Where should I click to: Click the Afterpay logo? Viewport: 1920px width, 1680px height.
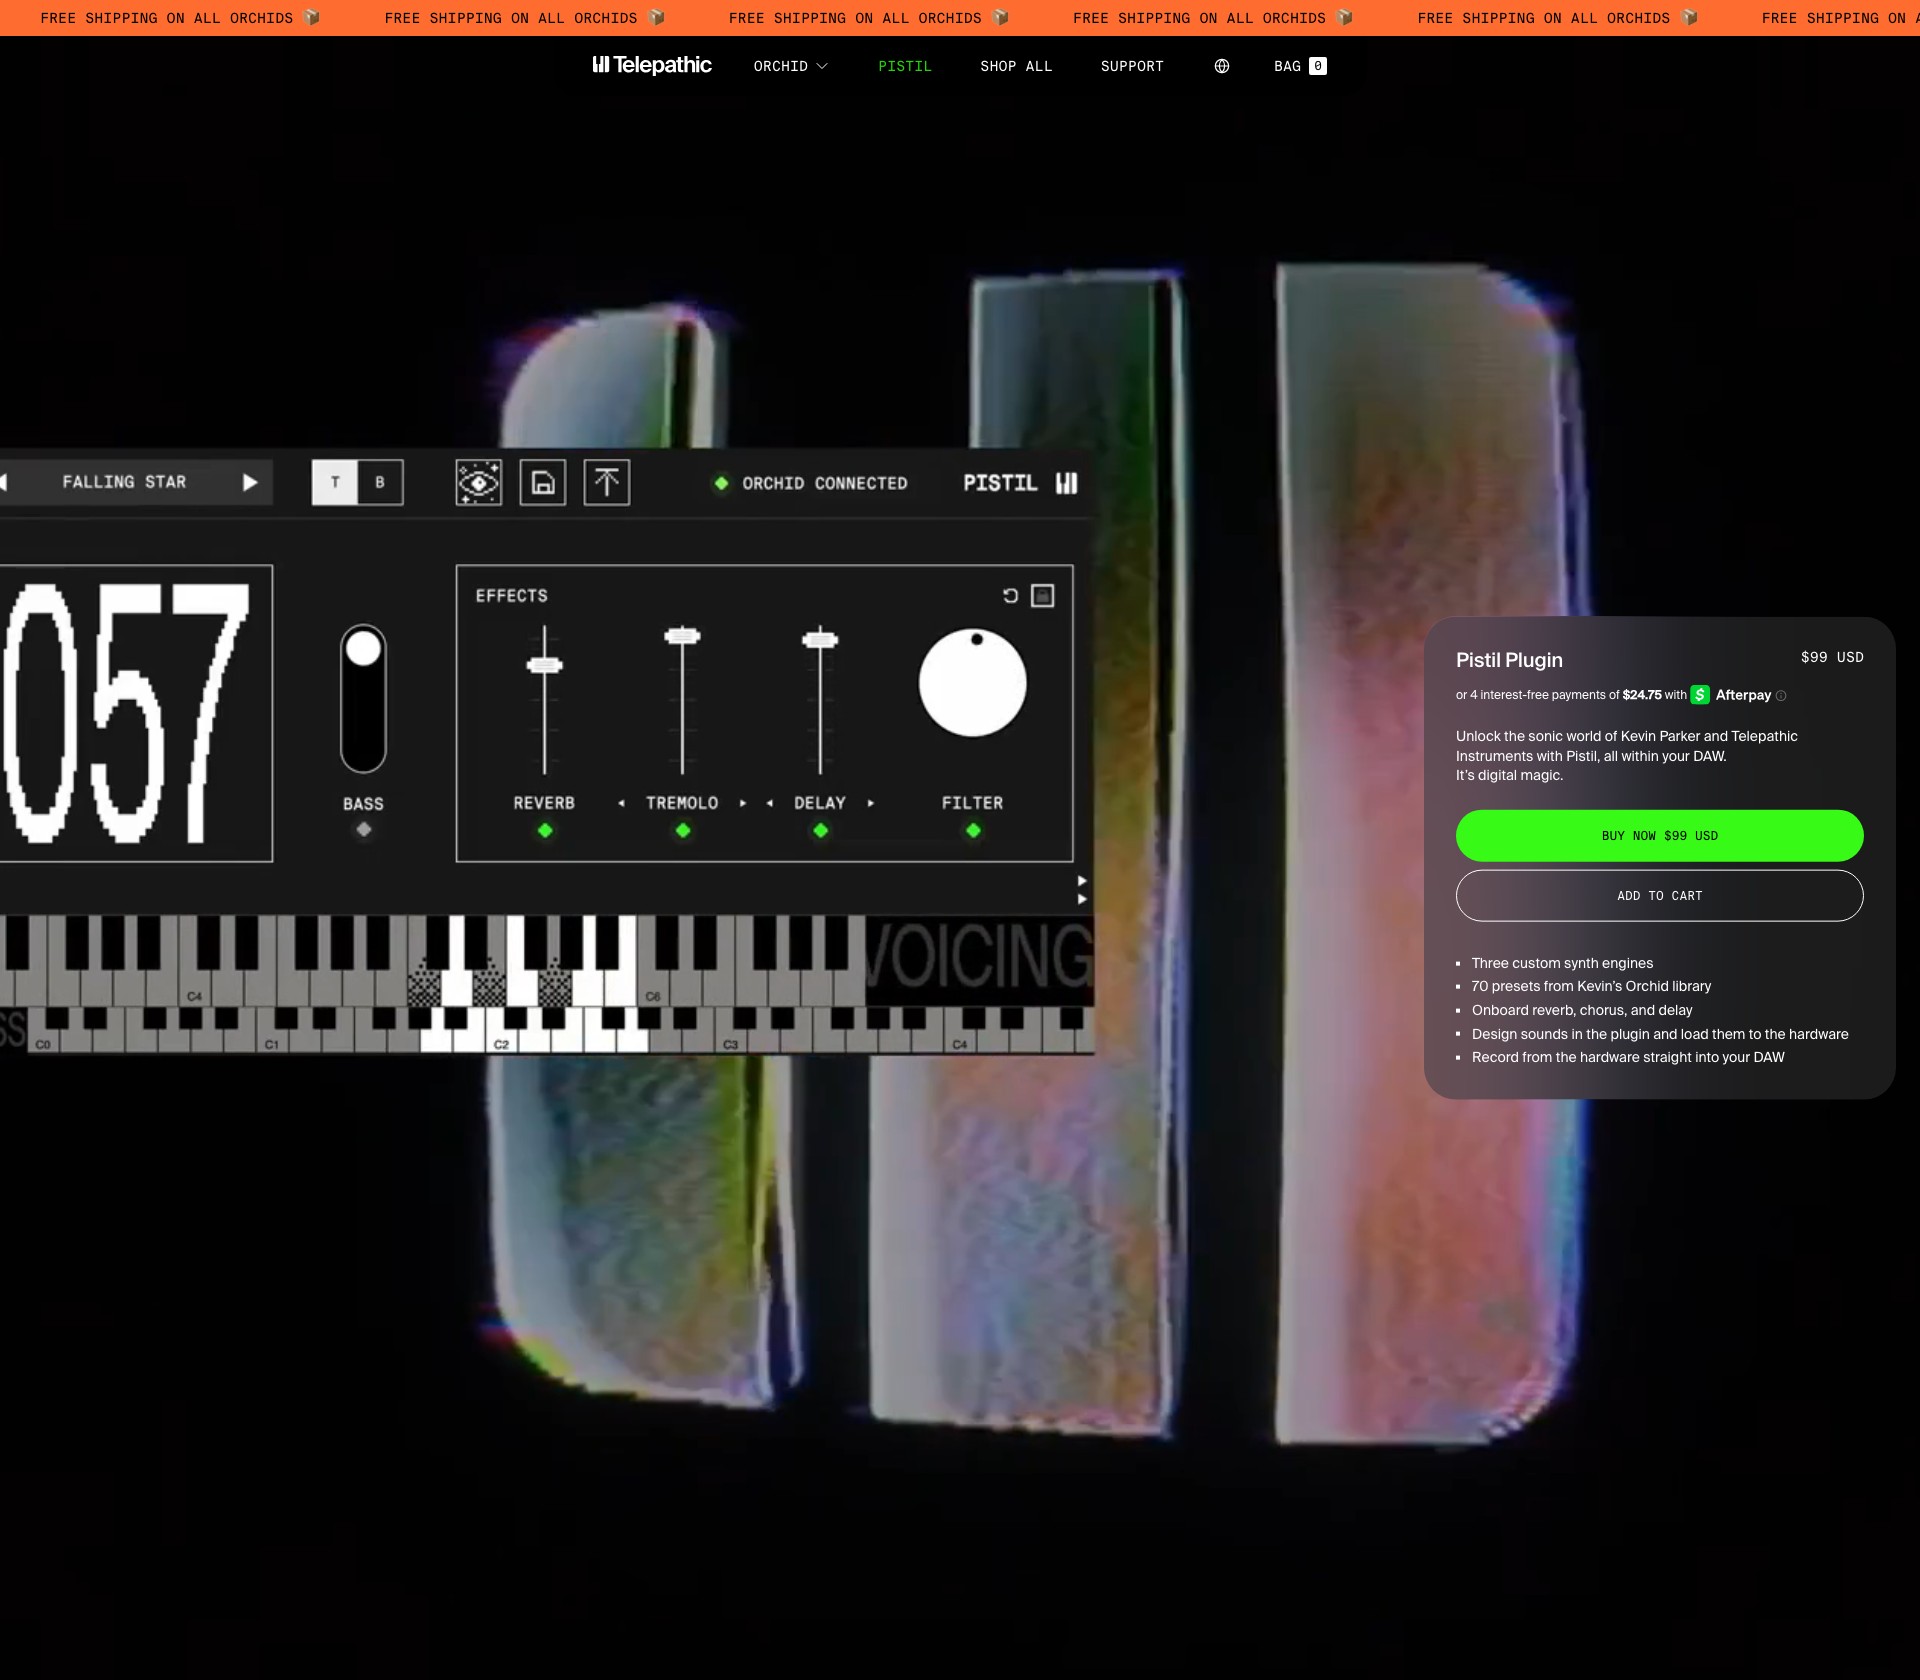tap(1731, 695)
